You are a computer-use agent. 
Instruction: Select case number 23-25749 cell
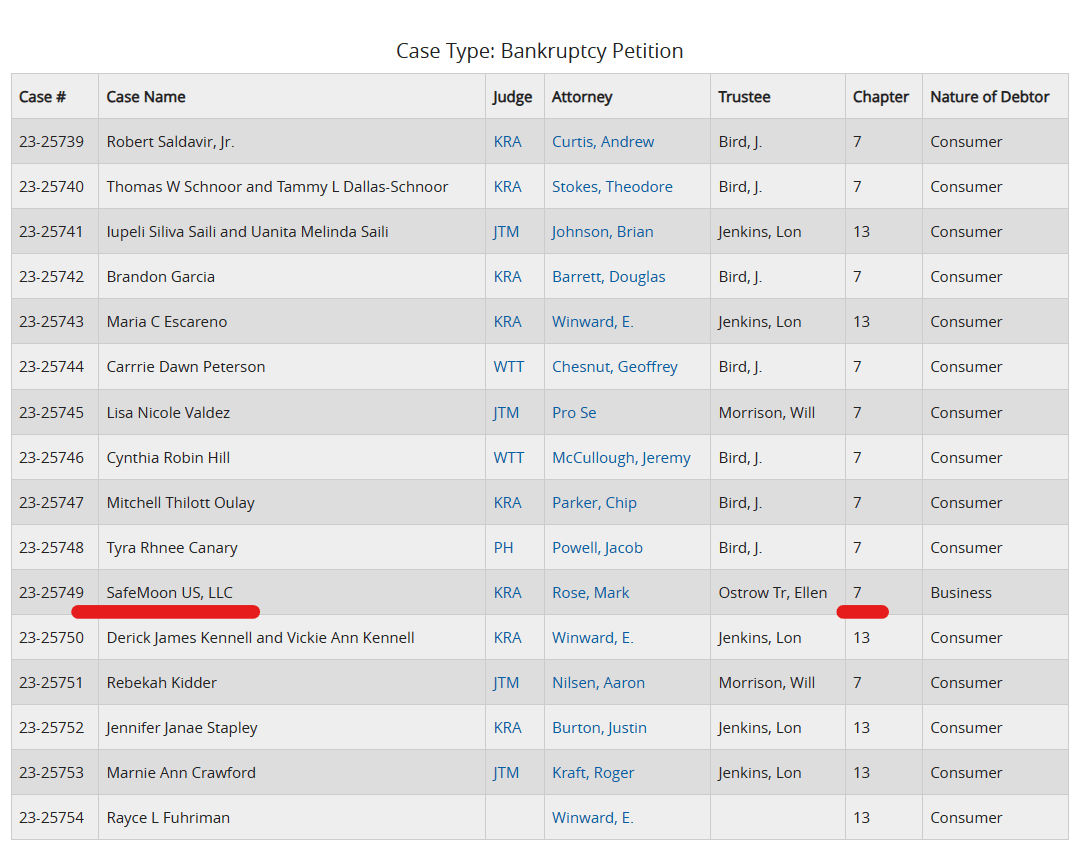point(51,593)
